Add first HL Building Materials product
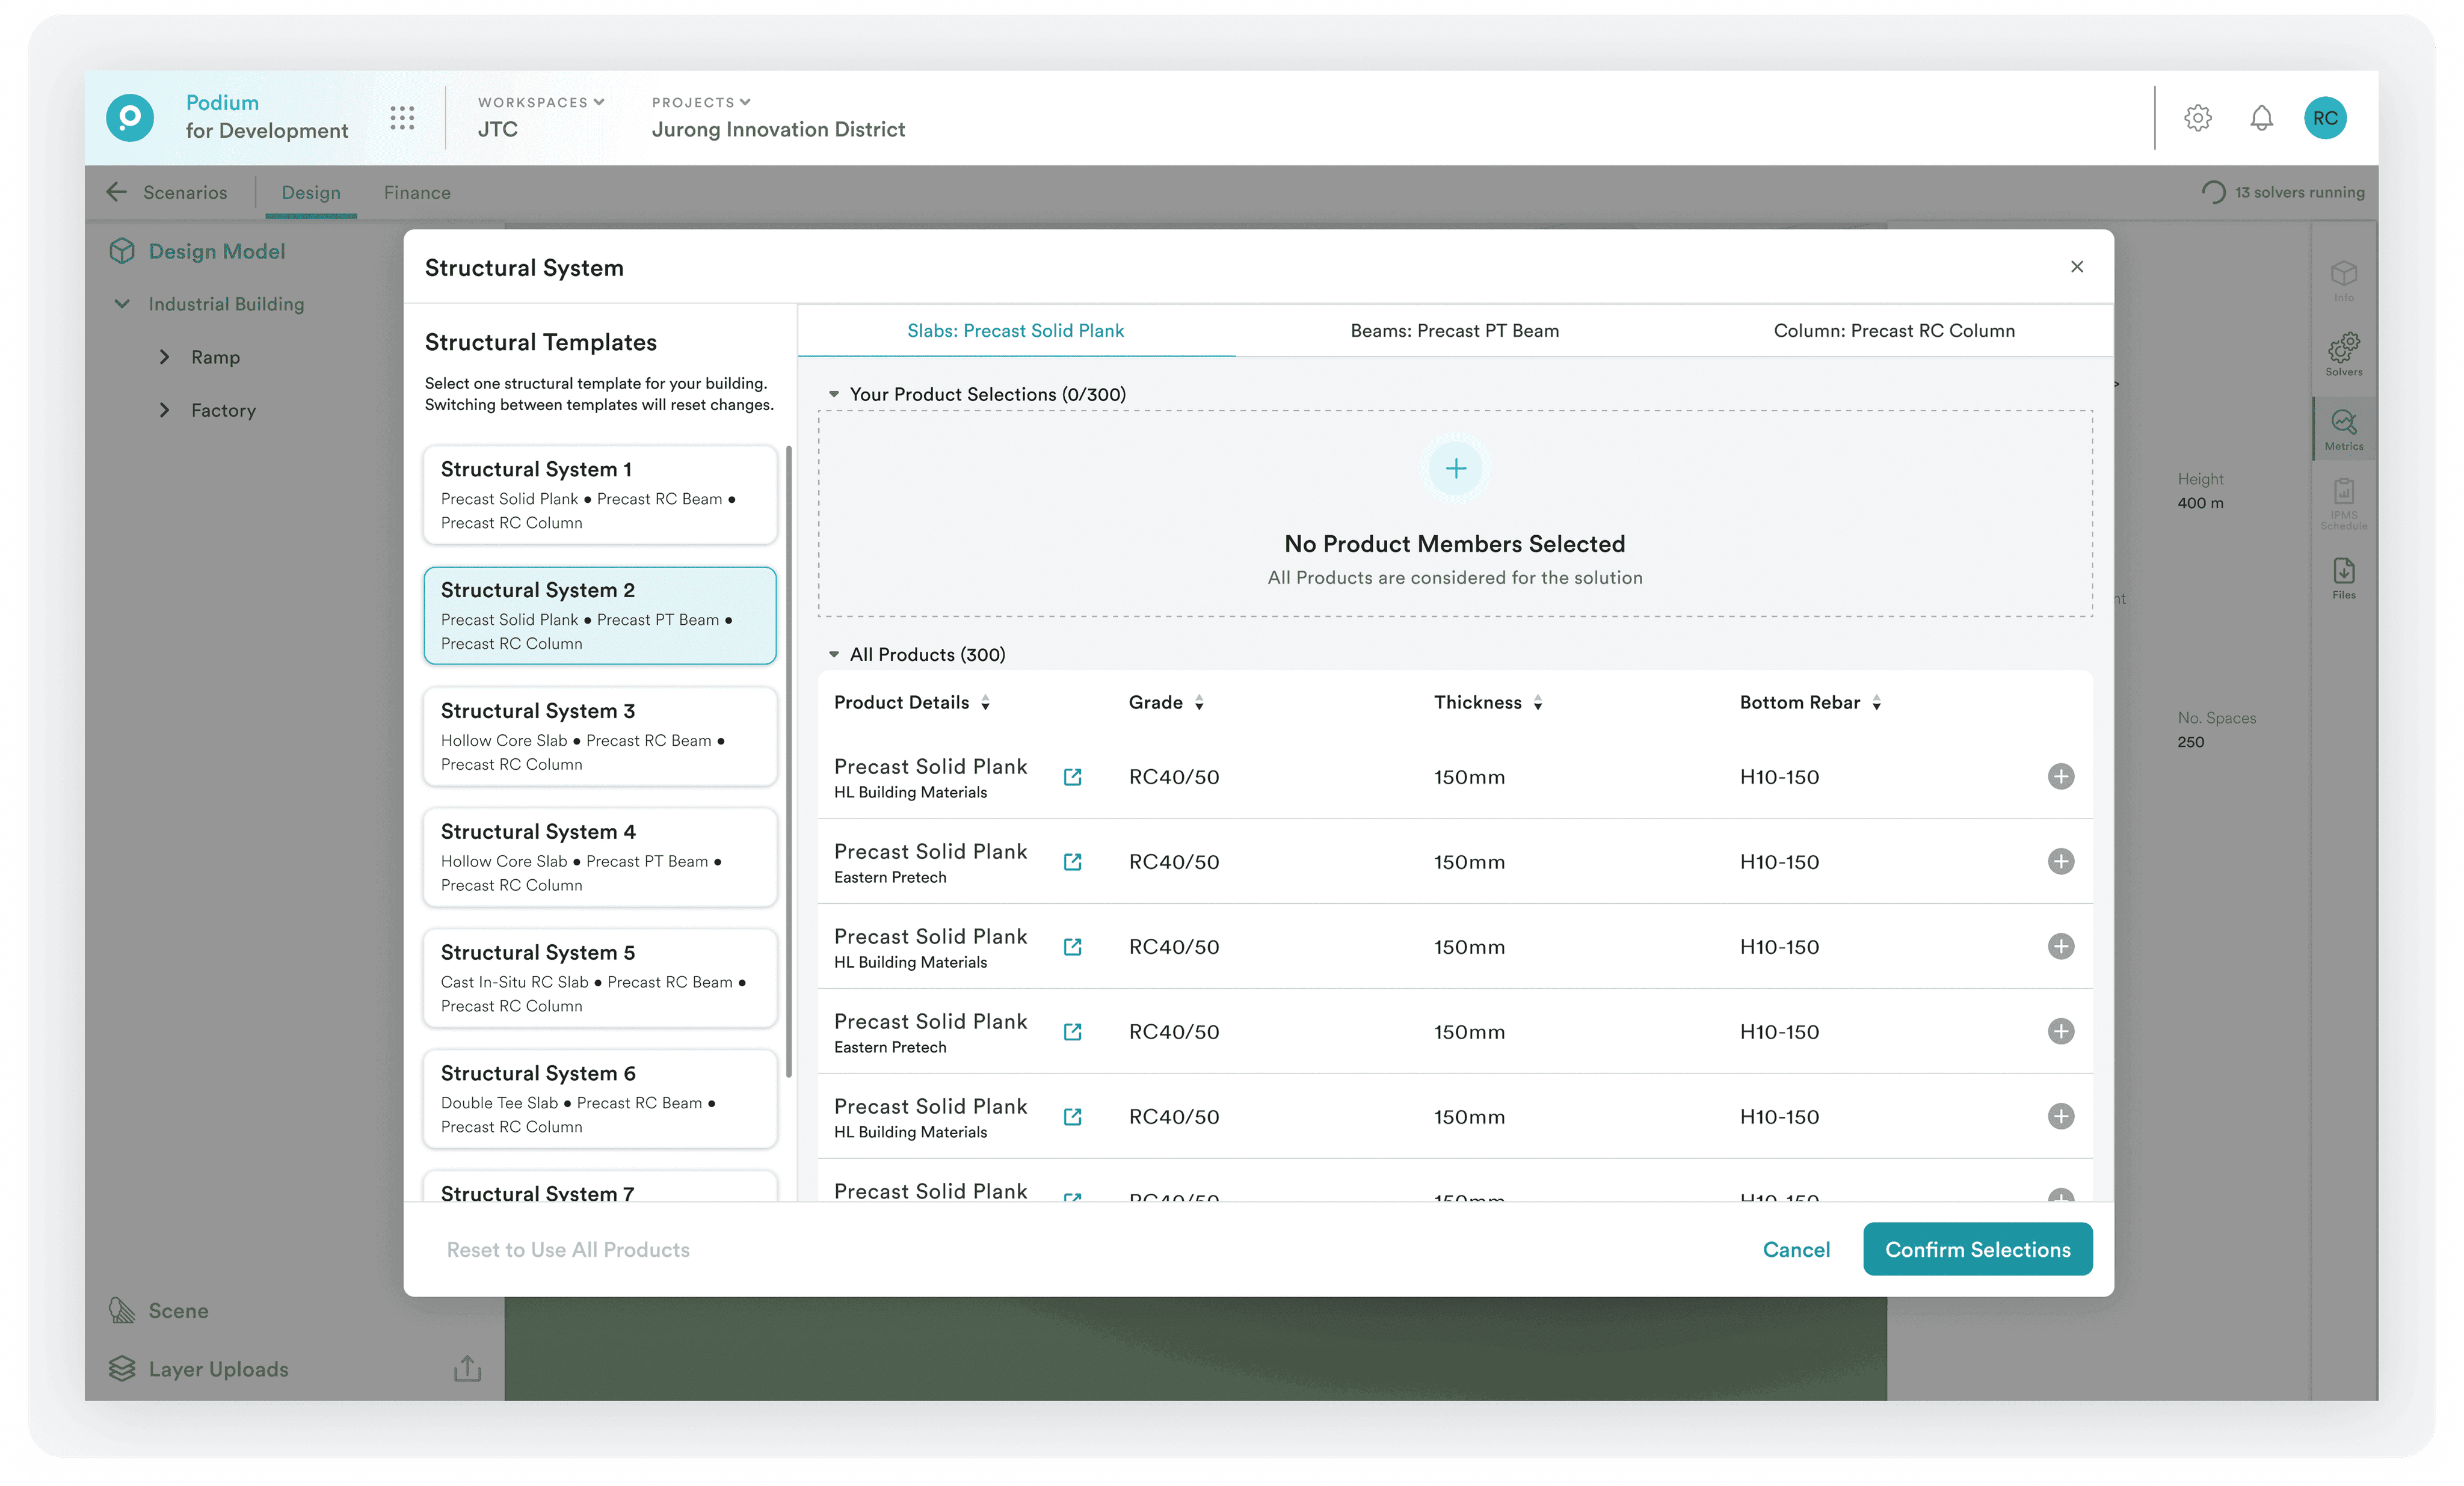The width and height of the screenshot is (2464, 1486). tap(2060, 777)
